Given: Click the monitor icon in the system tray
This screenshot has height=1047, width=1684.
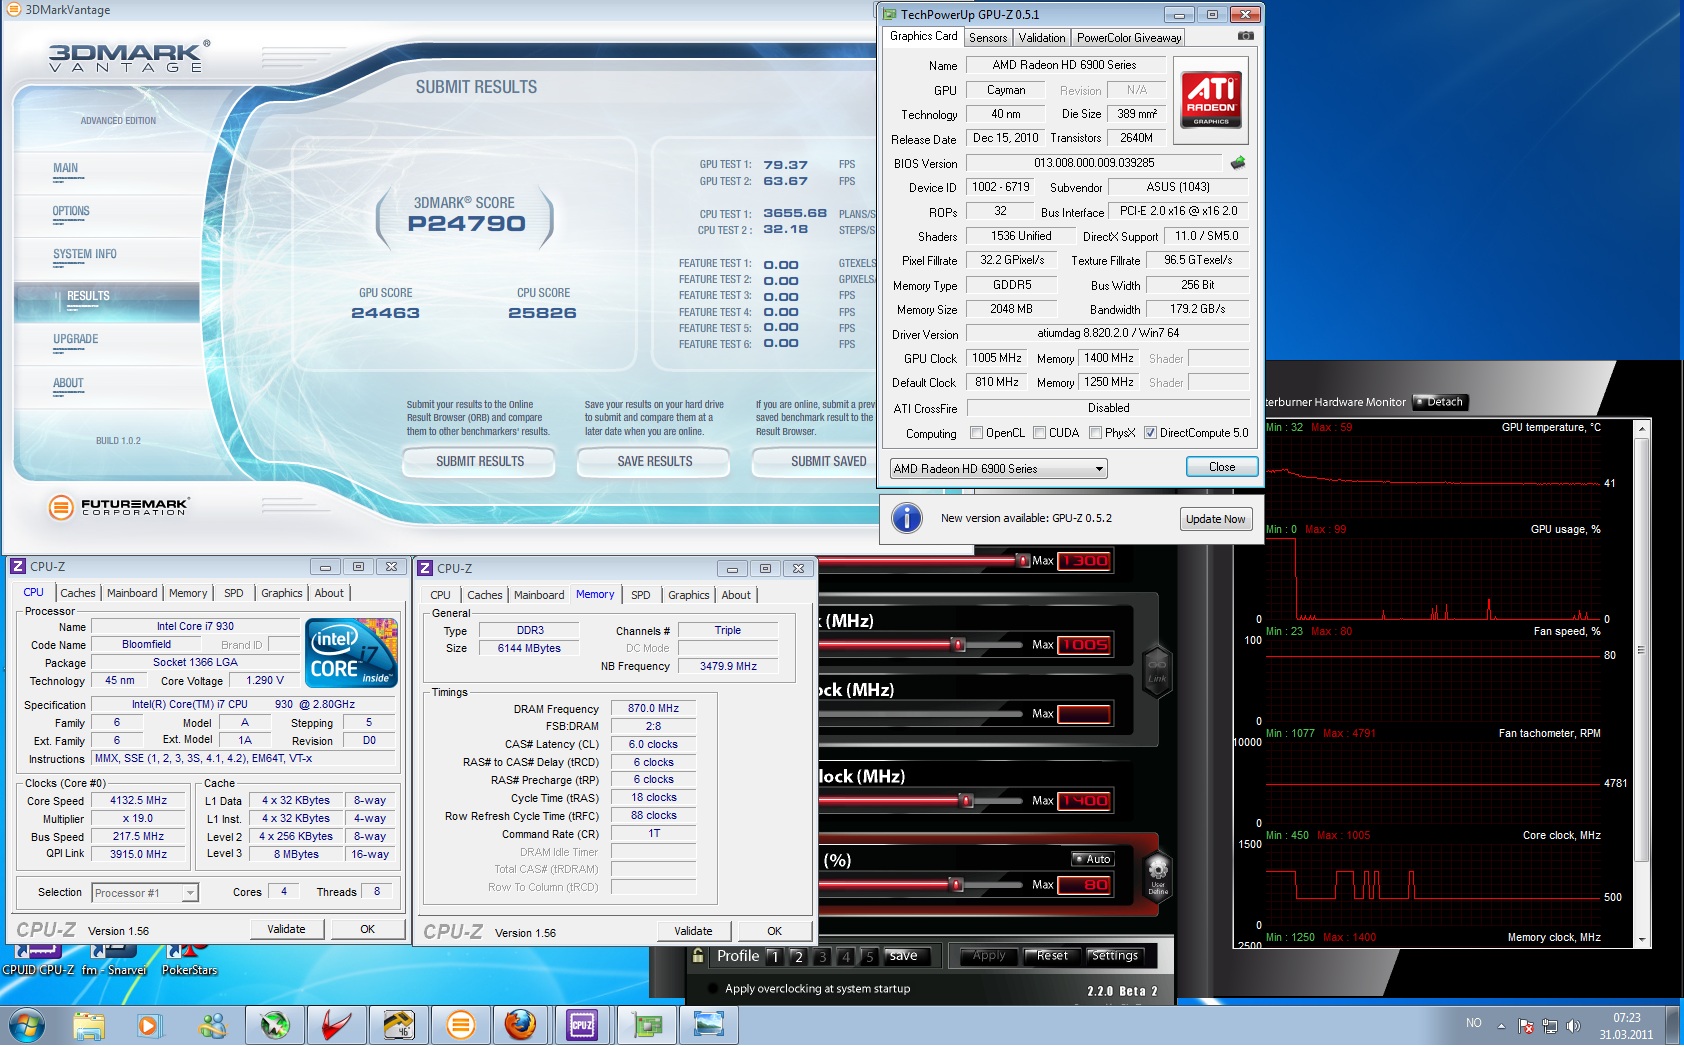Looking at the screenshot, I should 1550,1026.
